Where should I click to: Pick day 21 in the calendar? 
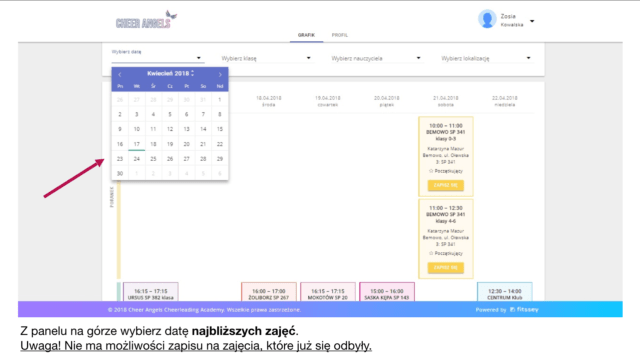click(203, 144)
